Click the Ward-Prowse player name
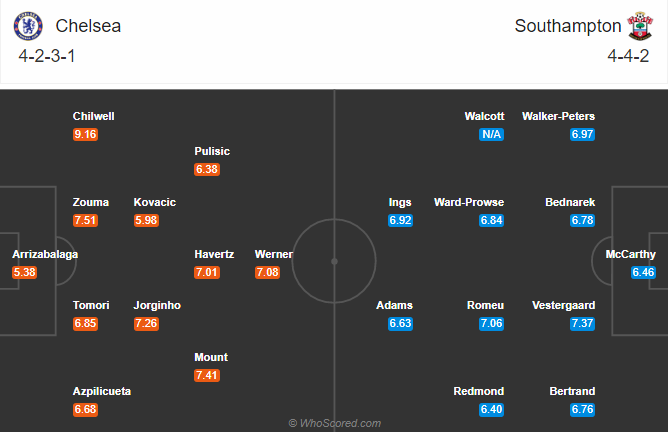This screenshot has width=670, height=432. point(469,202)
